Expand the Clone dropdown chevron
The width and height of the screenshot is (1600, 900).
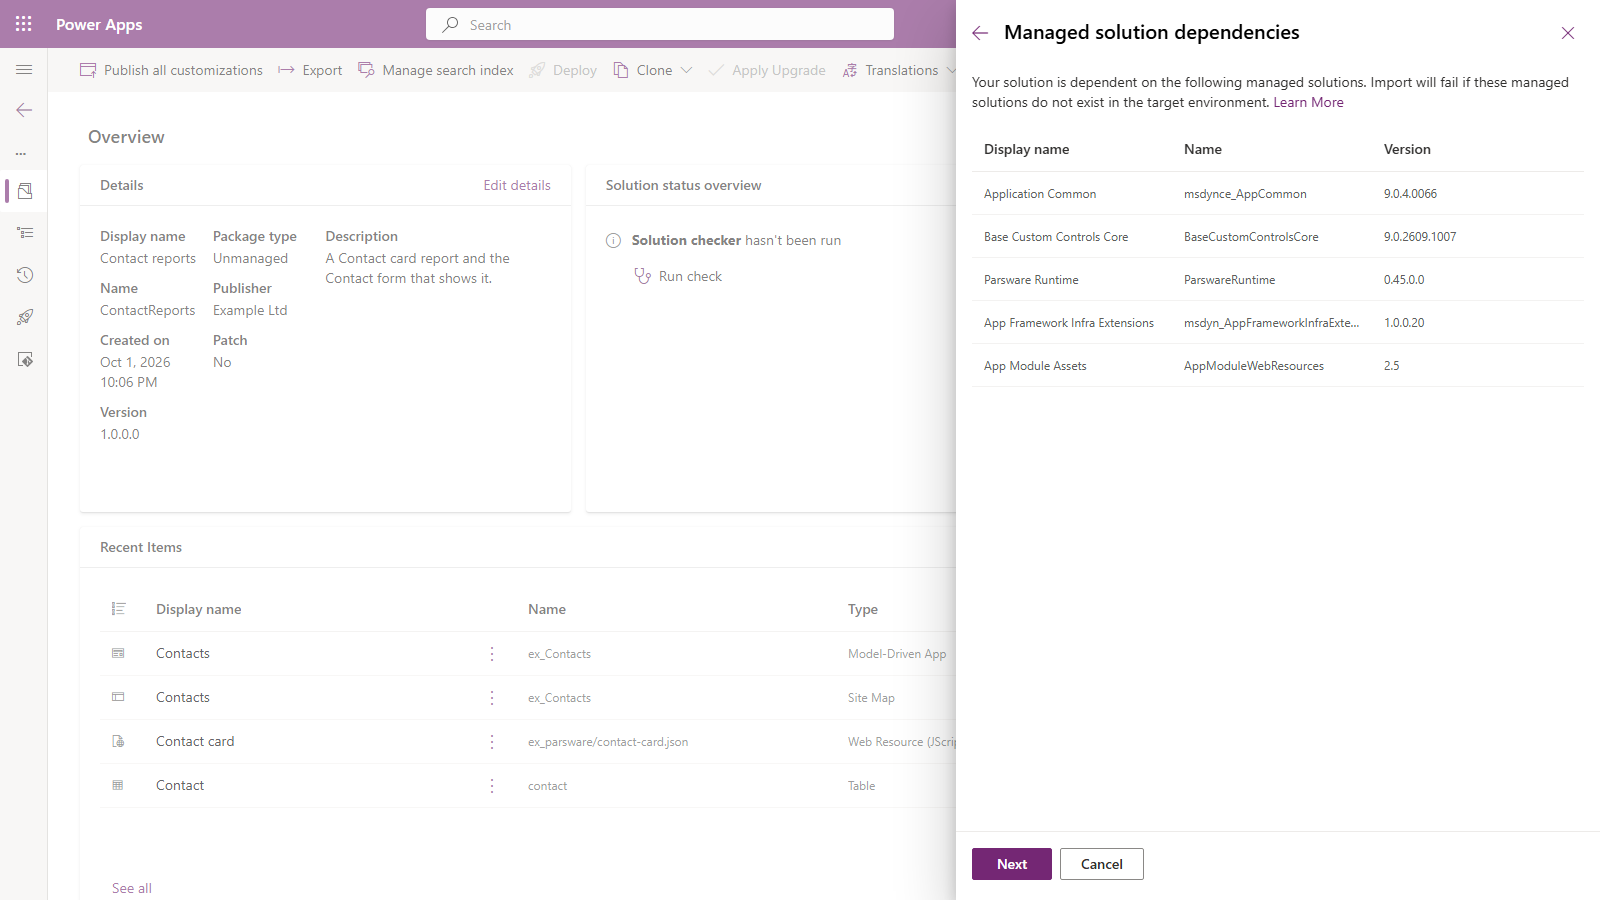(x=686, y=70)
